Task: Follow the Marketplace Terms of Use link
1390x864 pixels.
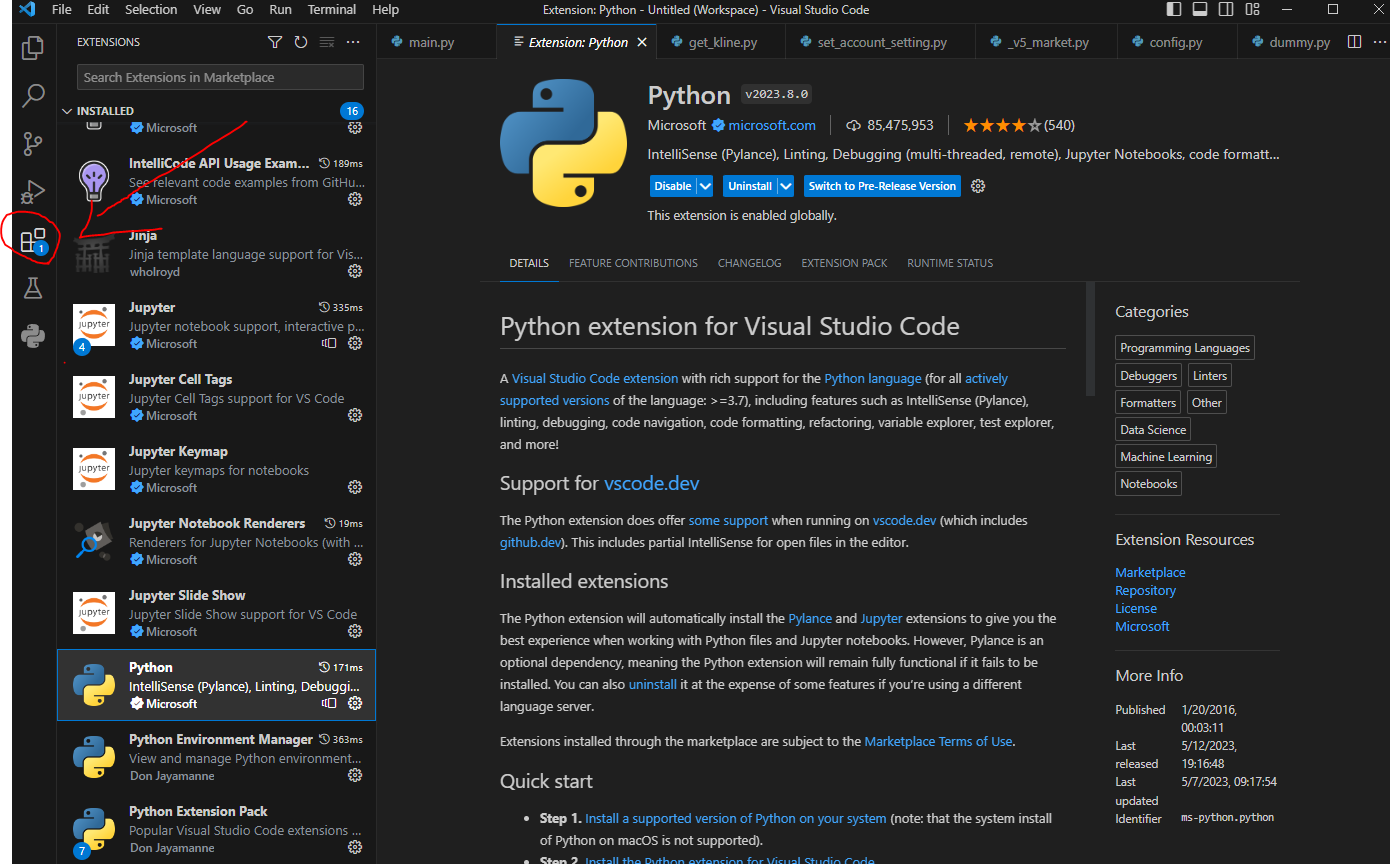Action: 938,741
